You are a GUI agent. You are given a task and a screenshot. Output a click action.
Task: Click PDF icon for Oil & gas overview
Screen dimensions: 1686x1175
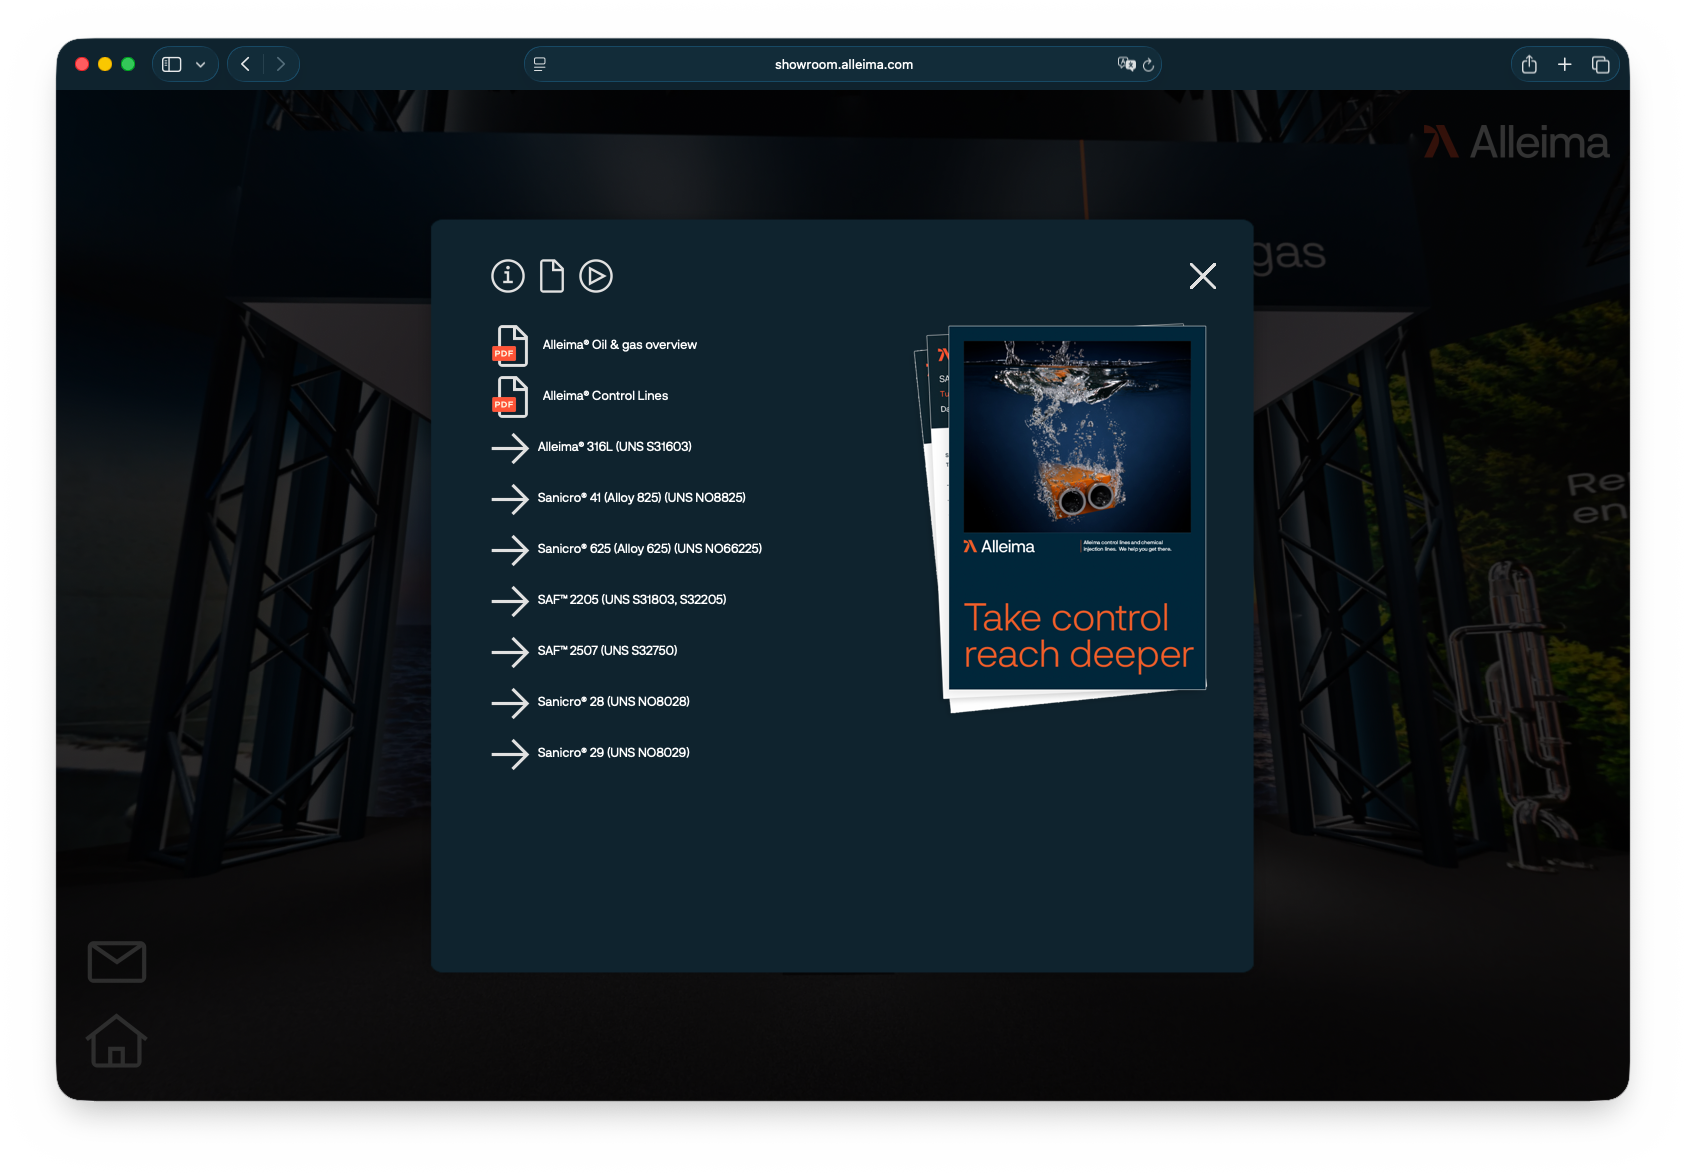pyautogui.click(x=509, y=346)
